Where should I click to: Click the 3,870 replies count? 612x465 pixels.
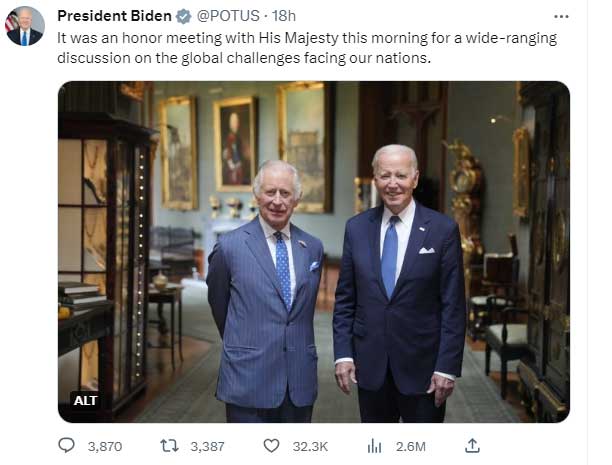point(104,446)
